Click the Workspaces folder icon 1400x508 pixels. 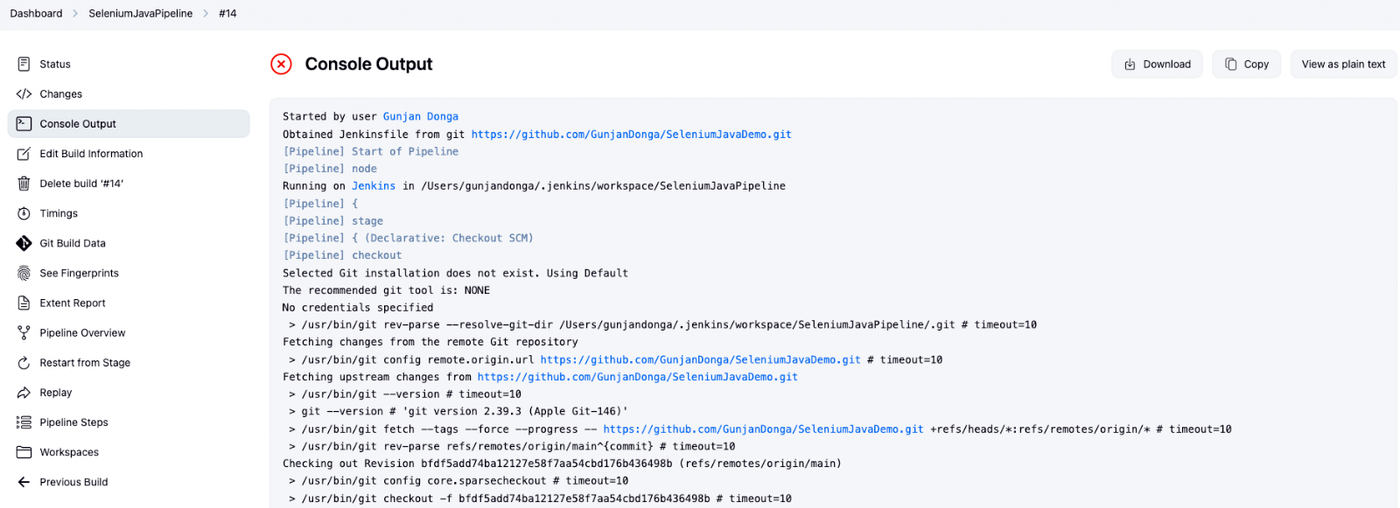pos(24,452)
